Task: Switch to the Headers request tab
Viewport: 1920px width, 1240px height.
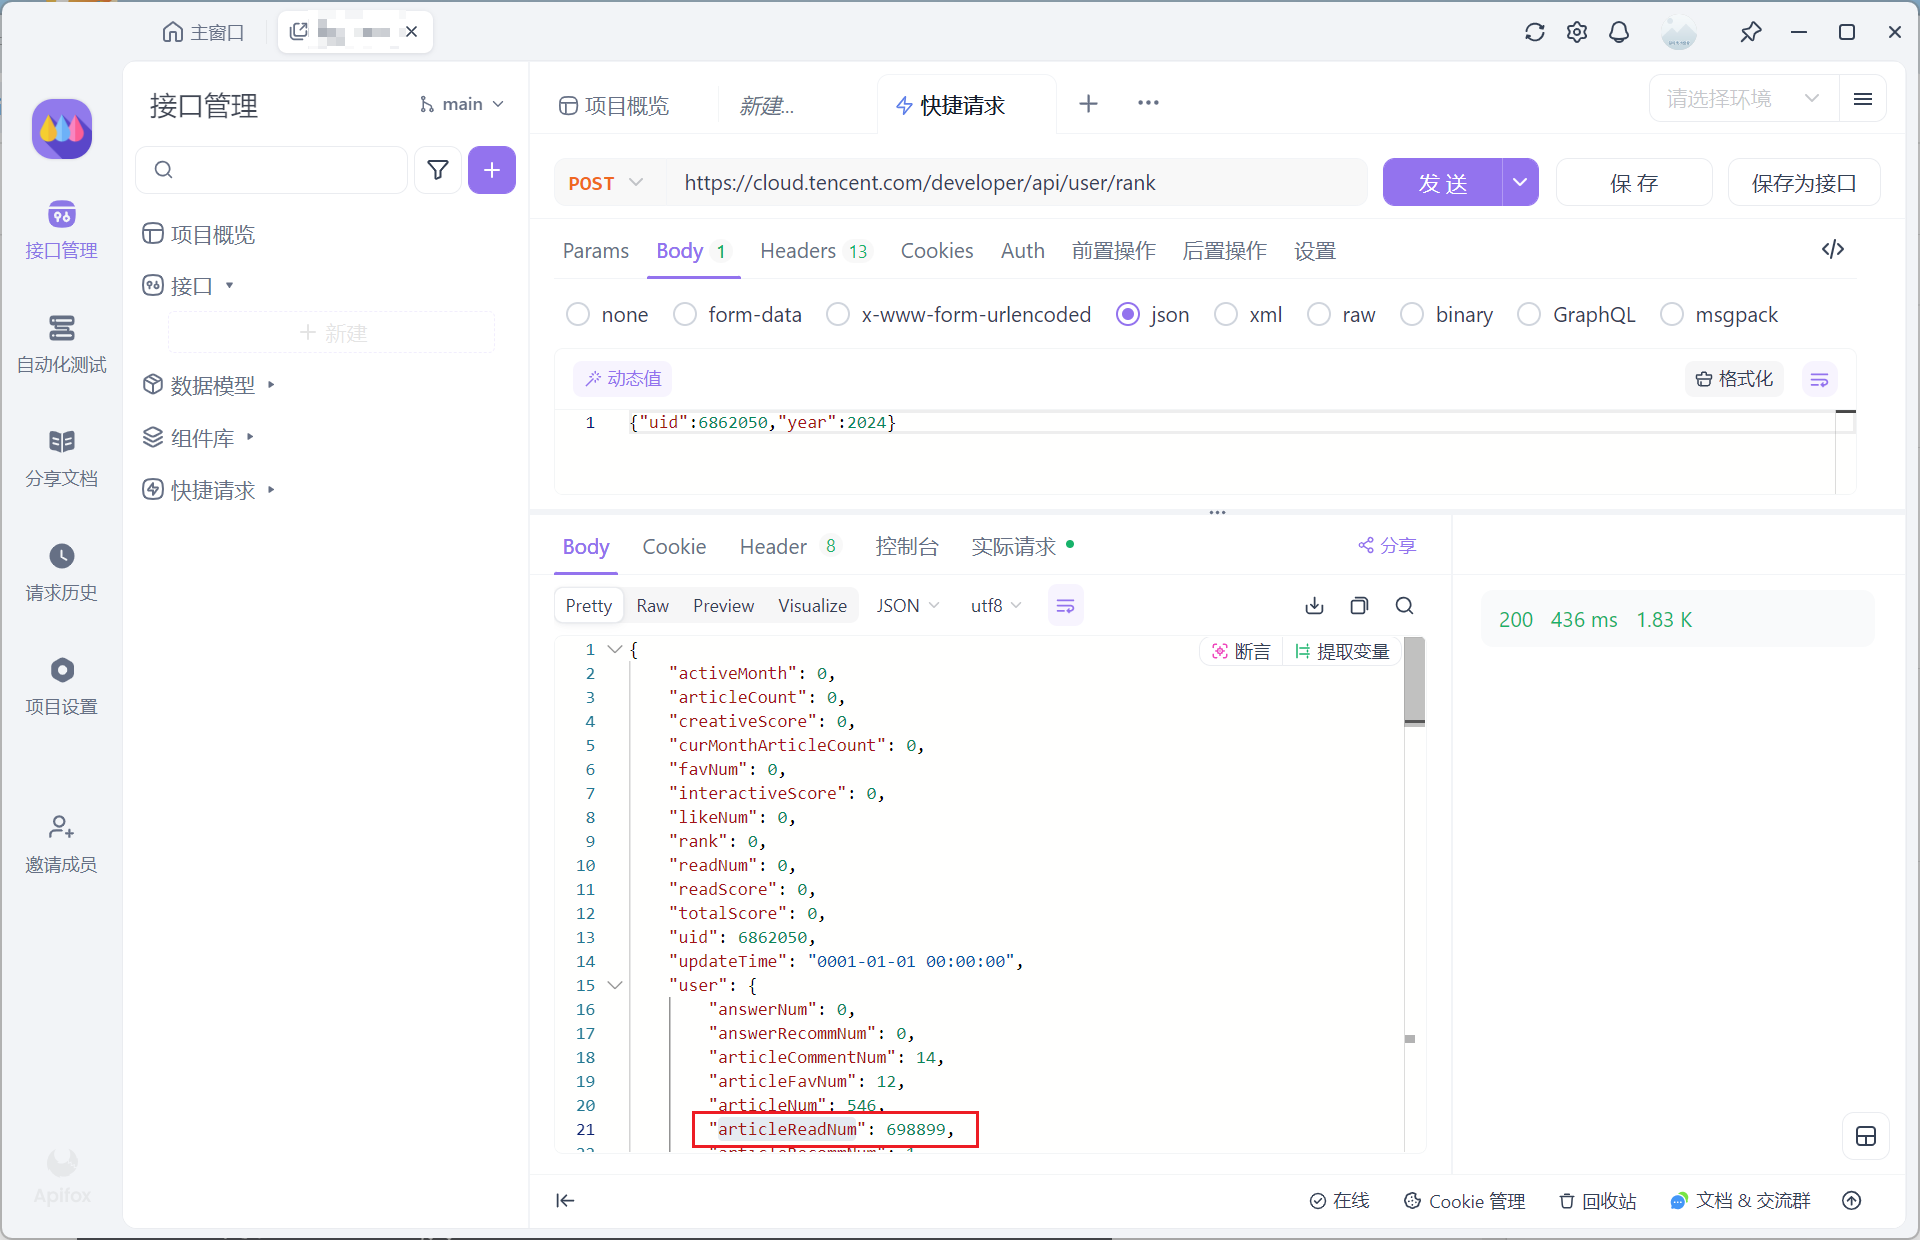Action: click(x=798, y=251)
